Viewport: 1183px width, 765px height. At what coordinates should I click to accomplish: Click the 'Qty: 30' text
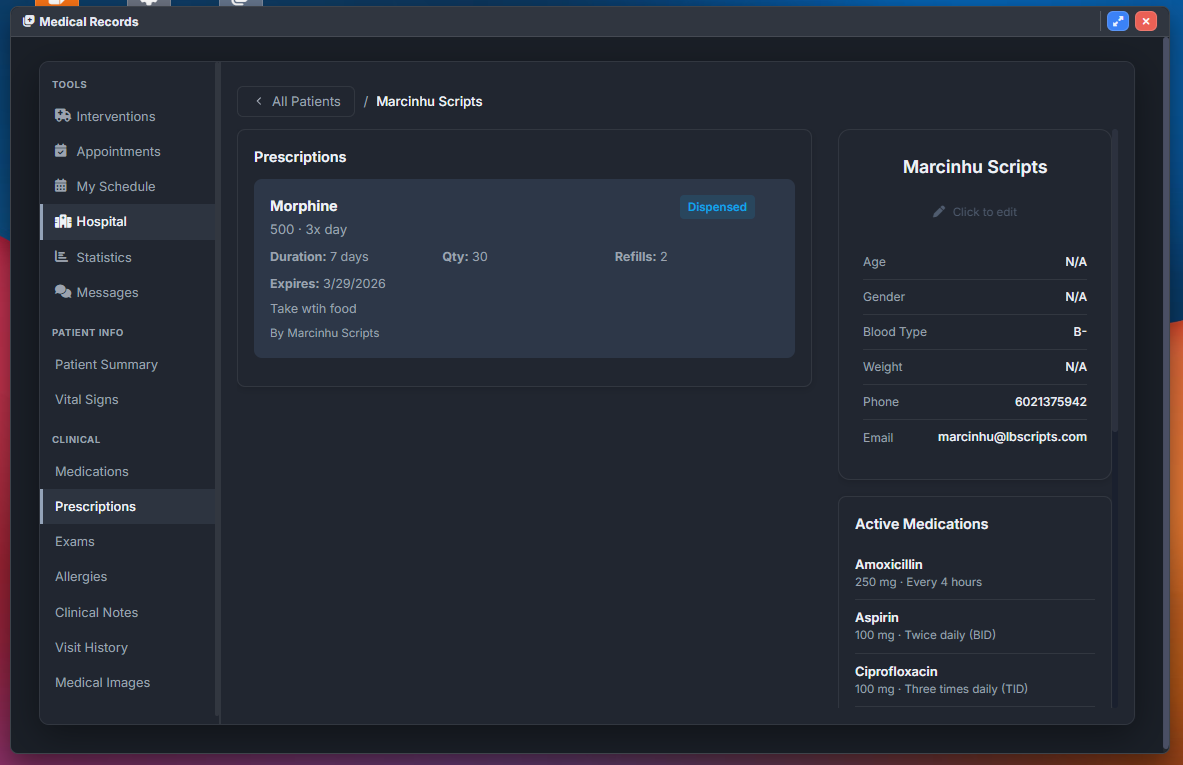click(465, 257)
